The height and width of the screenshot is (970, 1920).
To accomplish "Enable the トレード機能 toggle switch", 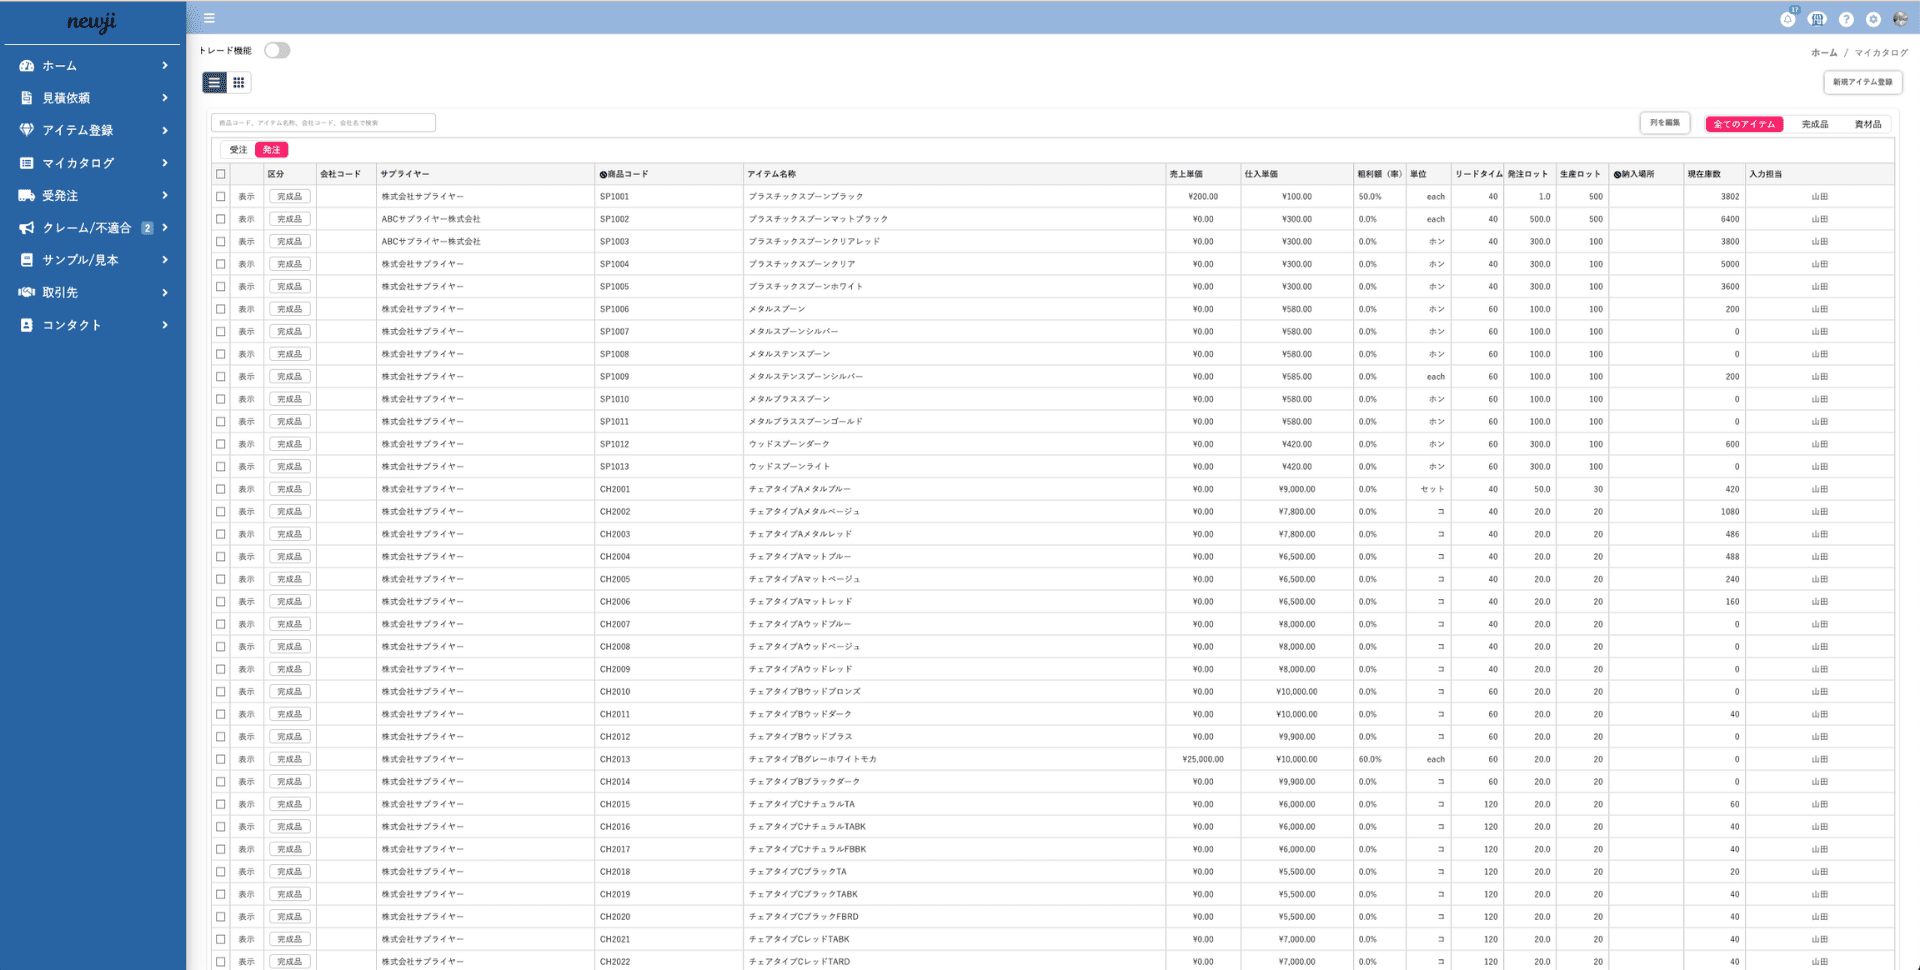I will point(277,50).
